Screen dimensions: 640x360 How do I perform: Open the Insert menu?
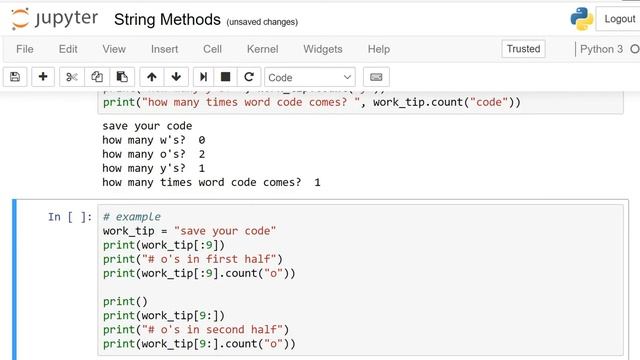click(x=164, y=49)
